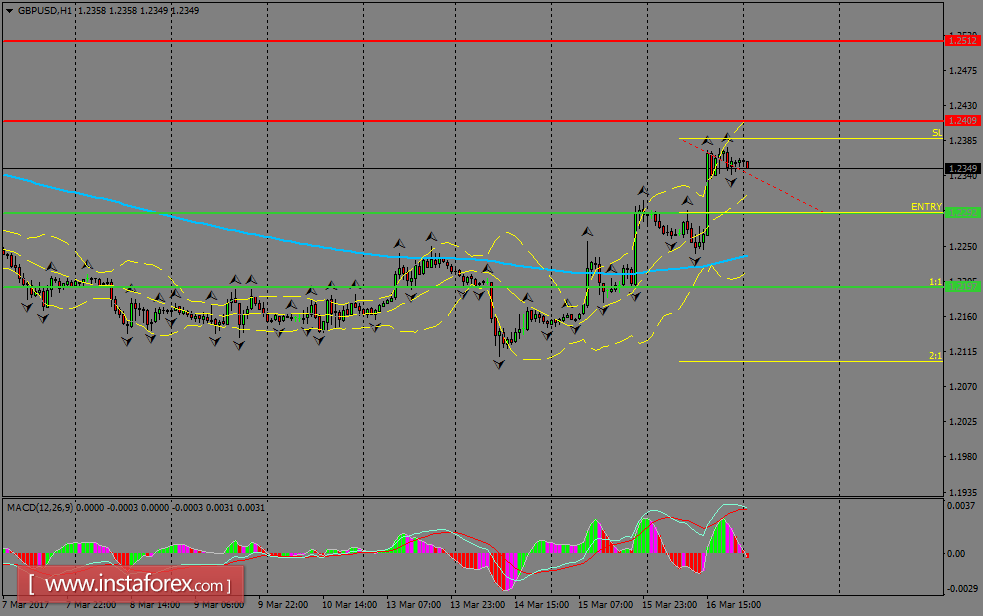
Task: Click the 1.2385 value on price axis
Action: click(x=963, y=141)
